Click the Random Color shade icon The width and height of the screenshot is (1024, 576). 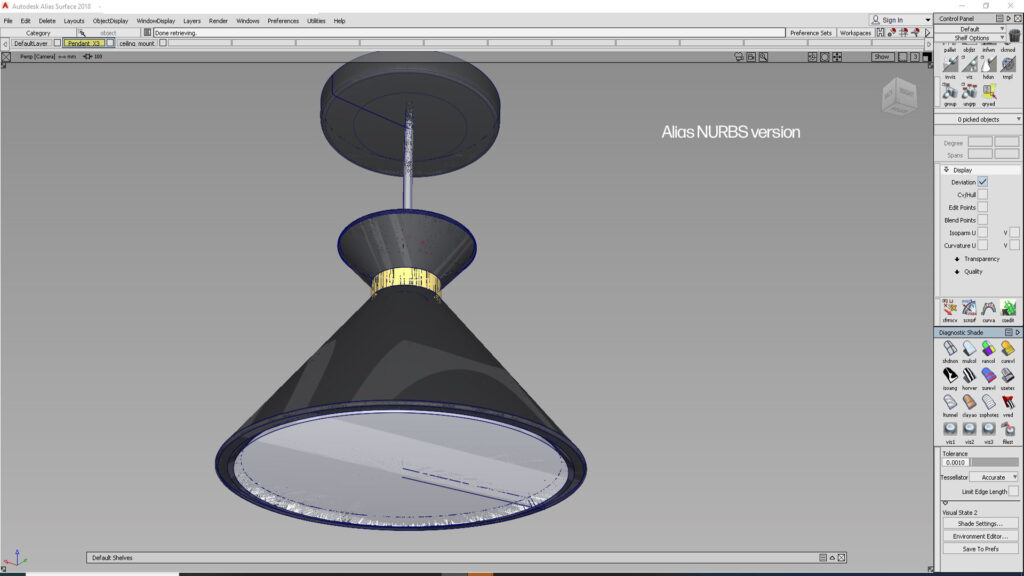tap(988, 349)
